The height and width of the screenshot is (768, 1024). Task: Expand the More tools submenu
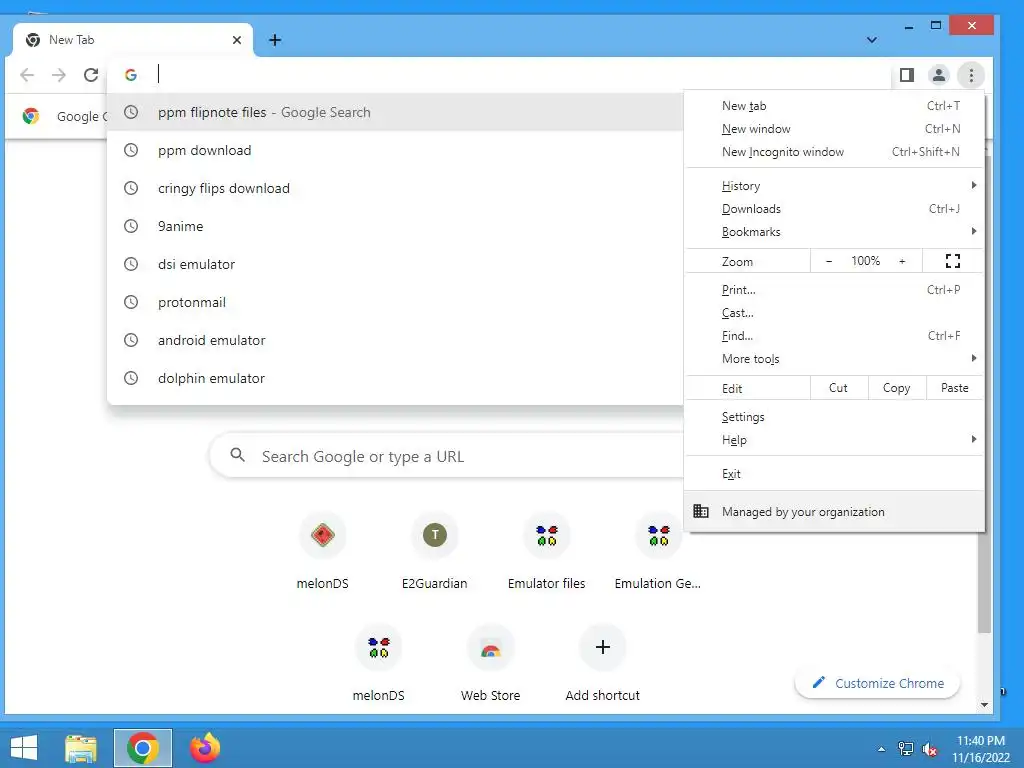tap(835, 359)
